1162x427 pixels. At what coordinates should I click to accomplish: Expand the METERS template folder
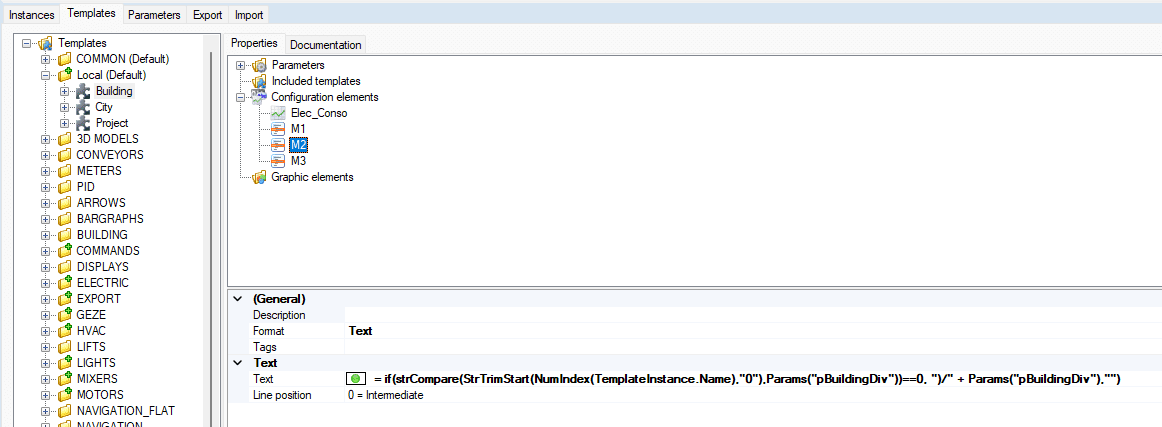46,171
